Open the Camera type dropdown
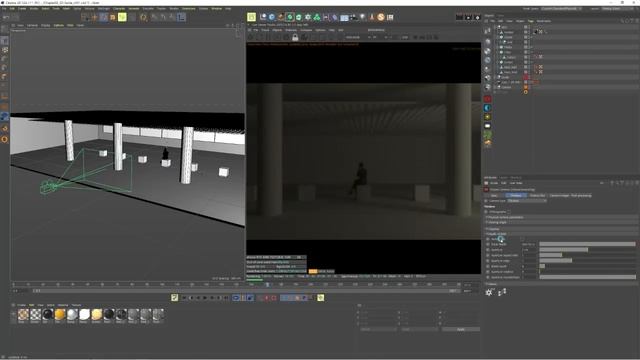 pyautogui.click(x=527, y=201)
